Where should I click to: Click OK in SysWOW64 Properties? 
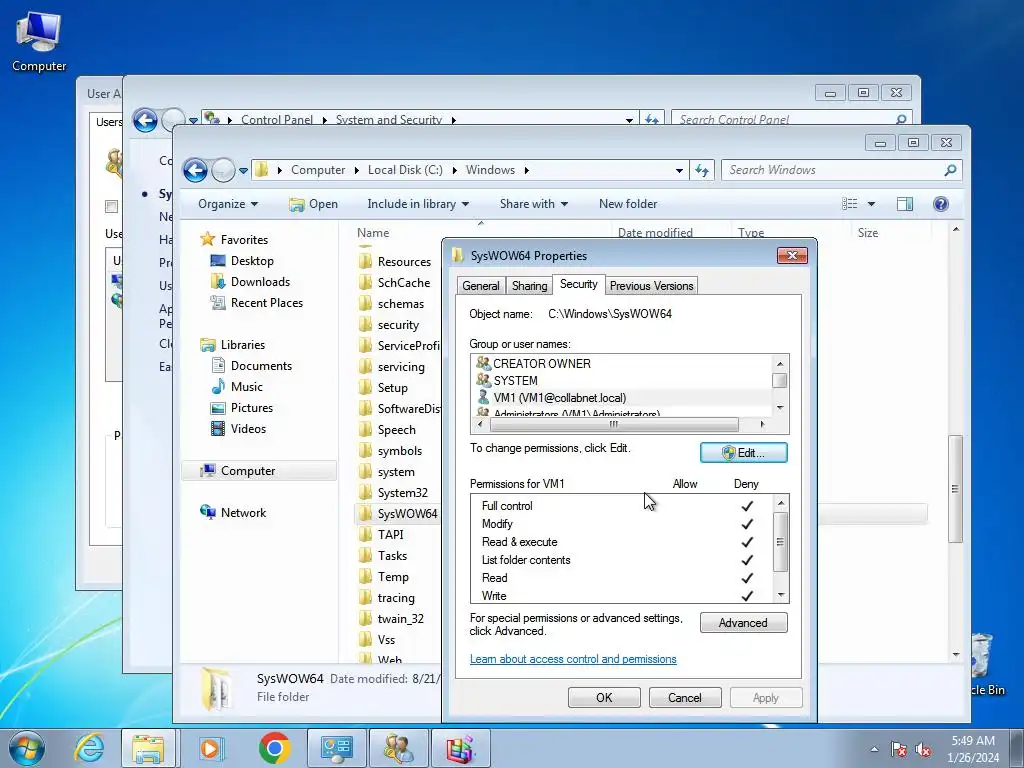click(604, 697)
